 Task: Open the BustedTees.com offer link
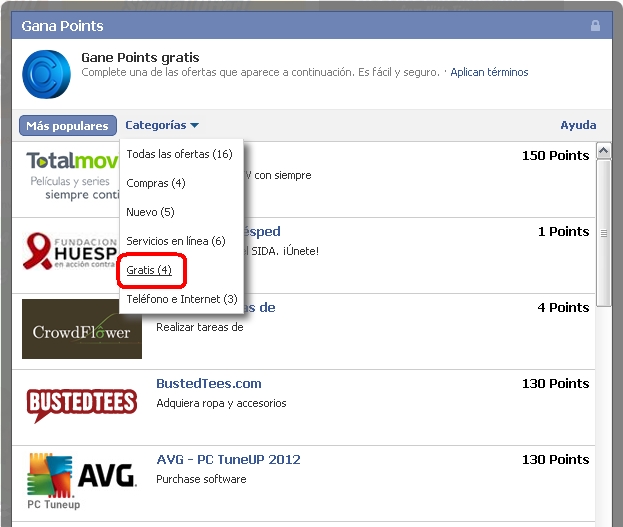(209, 384)
